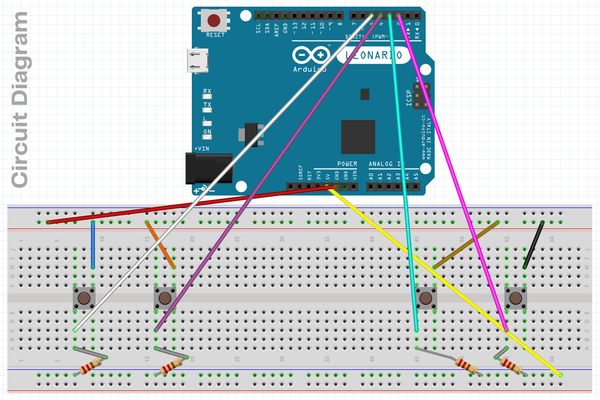Click the VIN pin label on power header
This screenshot has height=400, width=600.
tap(355, 176)
